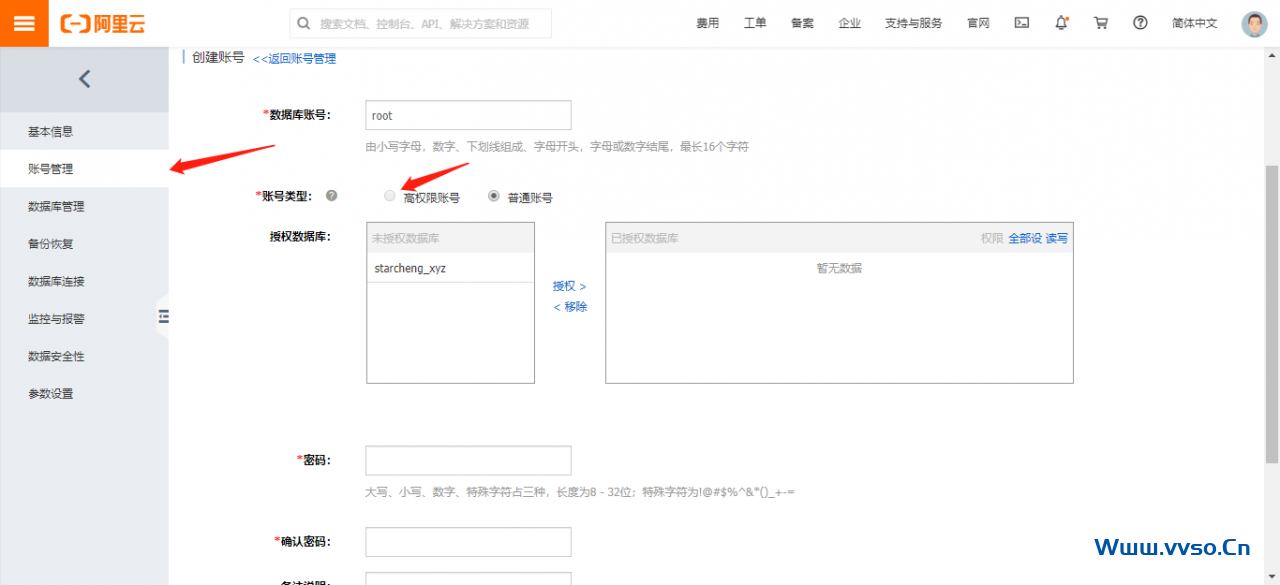Open 数据库管理 in the sidebar
The height and width of the screenshot is (585, 1280).
(x=56, y=207)
